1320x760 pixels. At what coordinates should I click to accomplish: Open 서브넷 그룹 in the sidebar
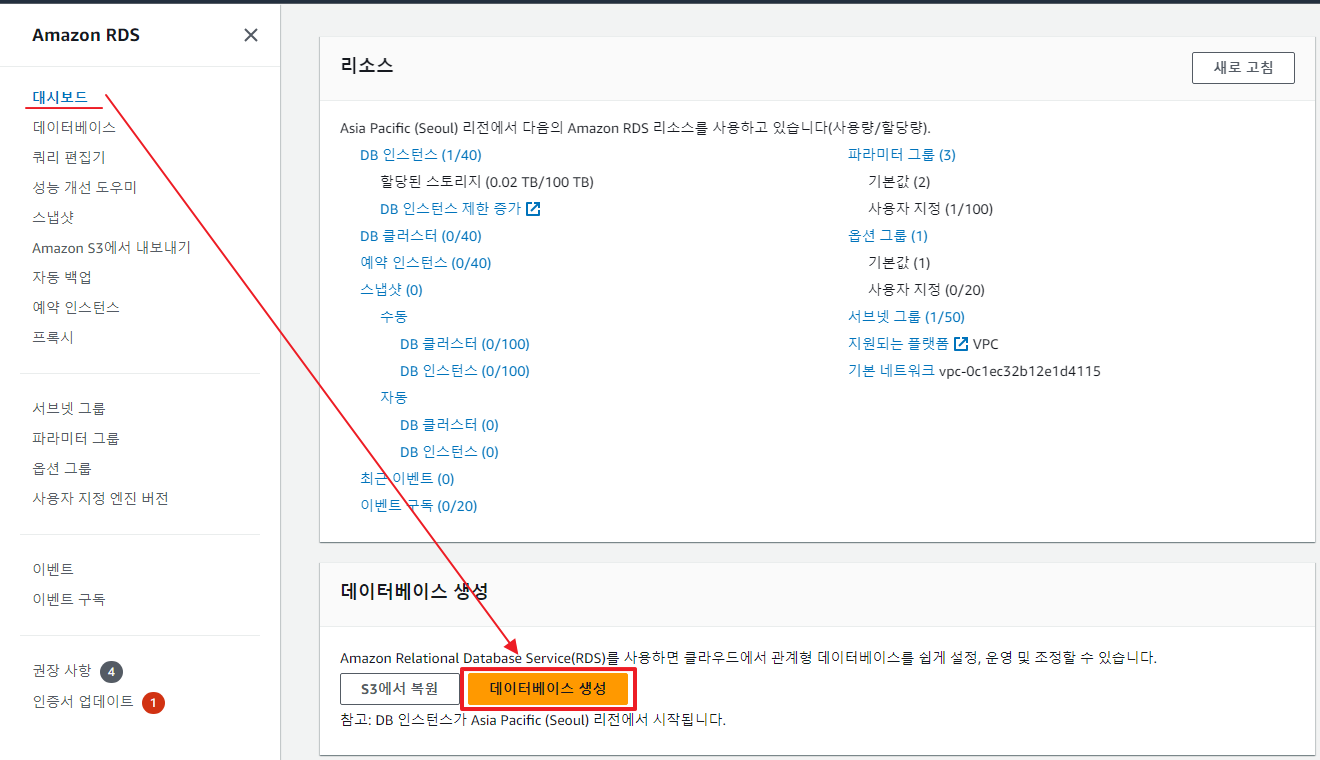69,408
